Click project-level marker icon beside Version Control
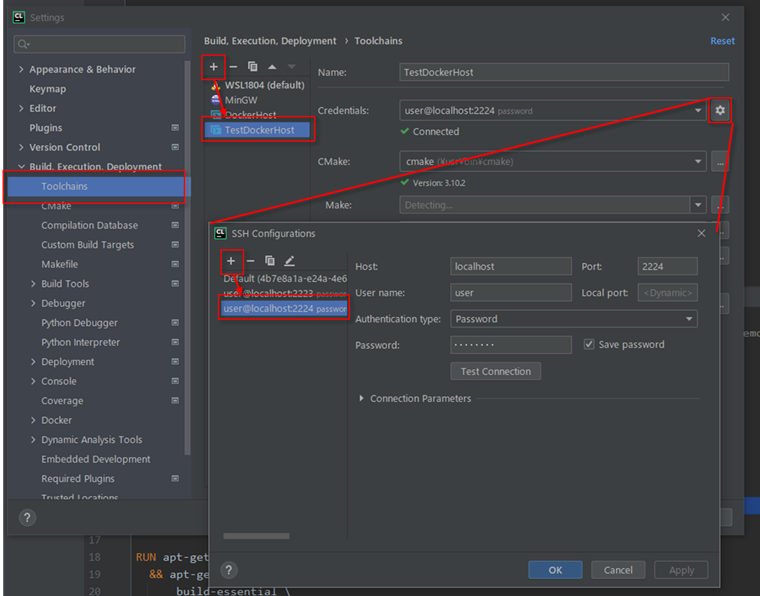The height and width of the screenshot is (596, 760). (175, 147)
